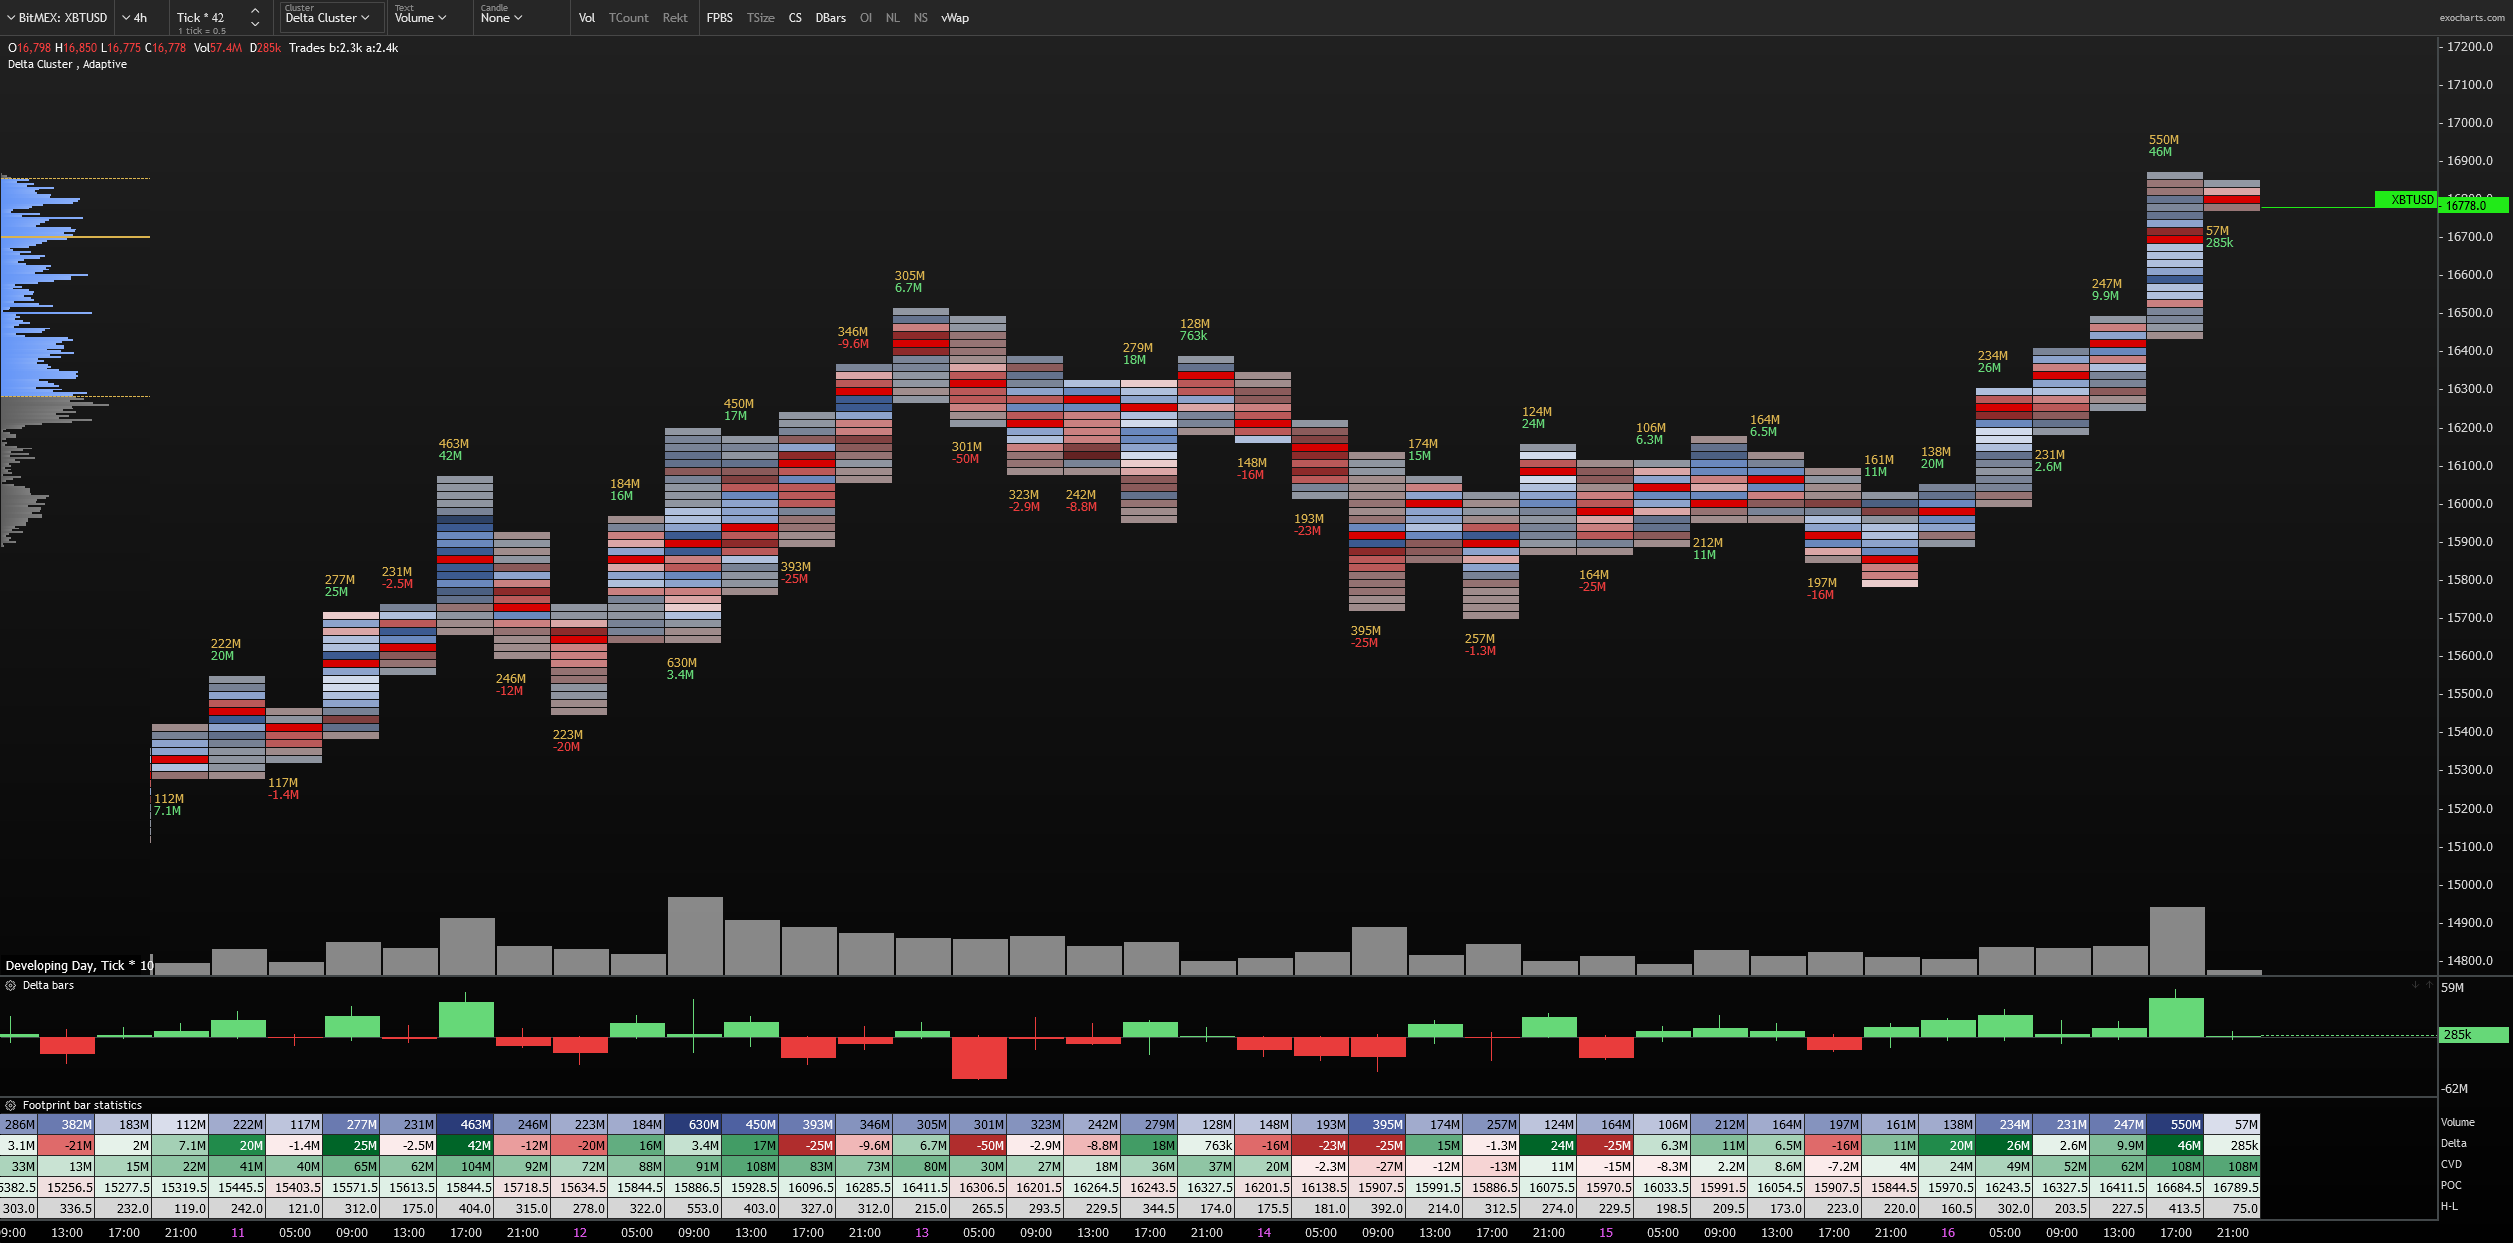Screen dimensions: 2513x1243
Task: Toggle the vWap indicator
Action: click(x=954, y=18)
